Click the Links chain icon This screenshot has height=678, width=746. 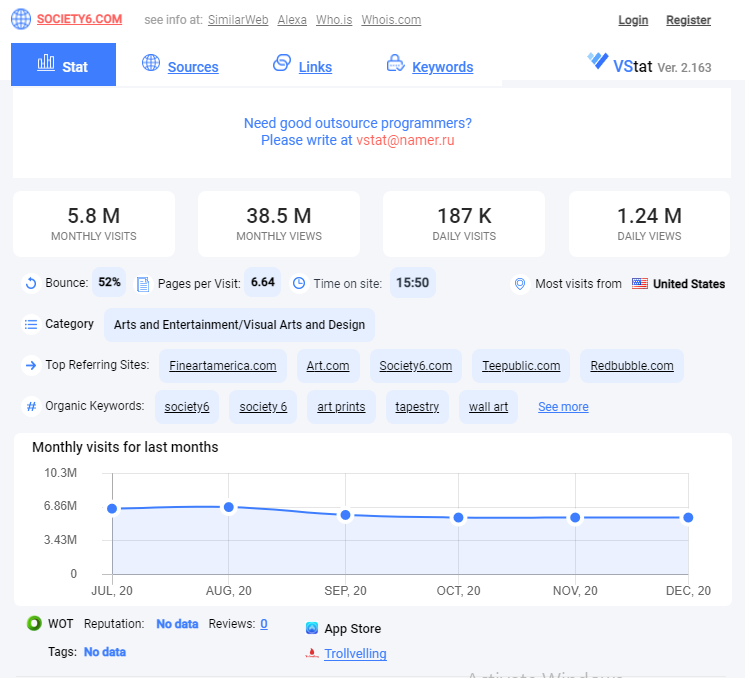282,63
